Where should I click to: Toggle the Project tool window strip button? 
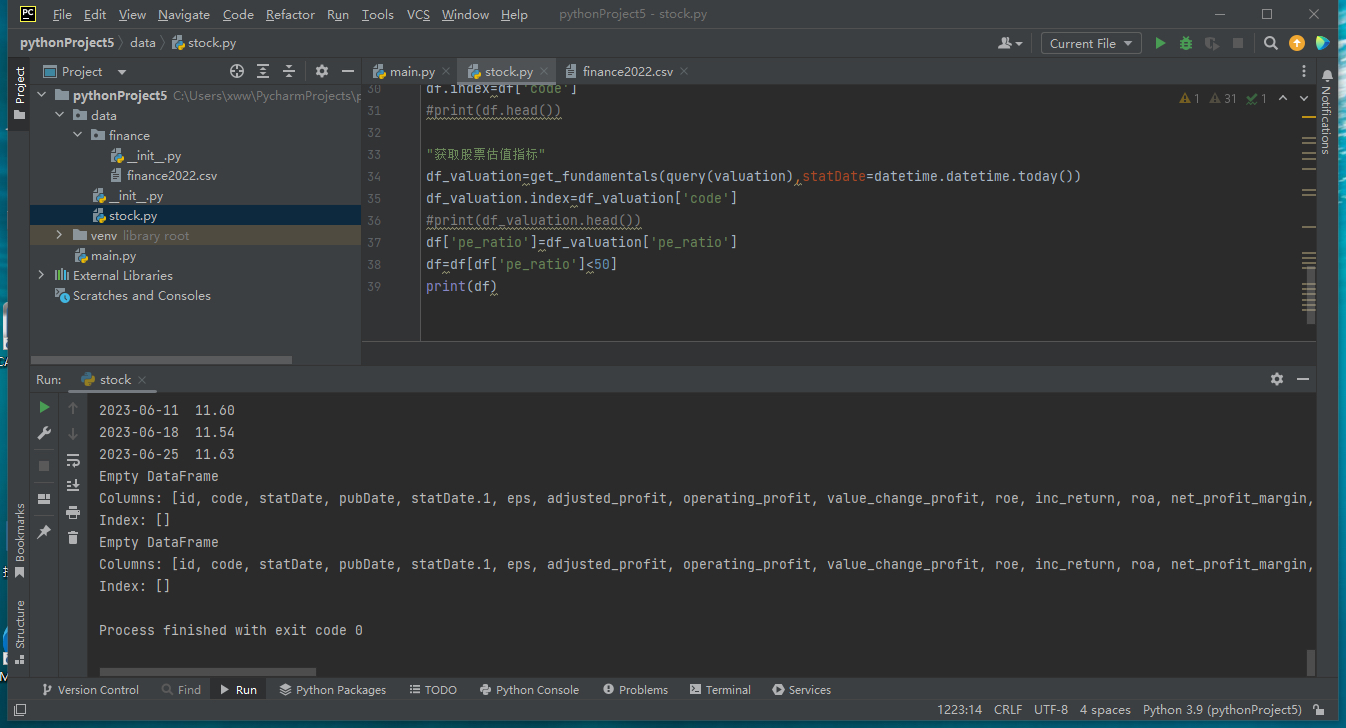click(20, 93)
